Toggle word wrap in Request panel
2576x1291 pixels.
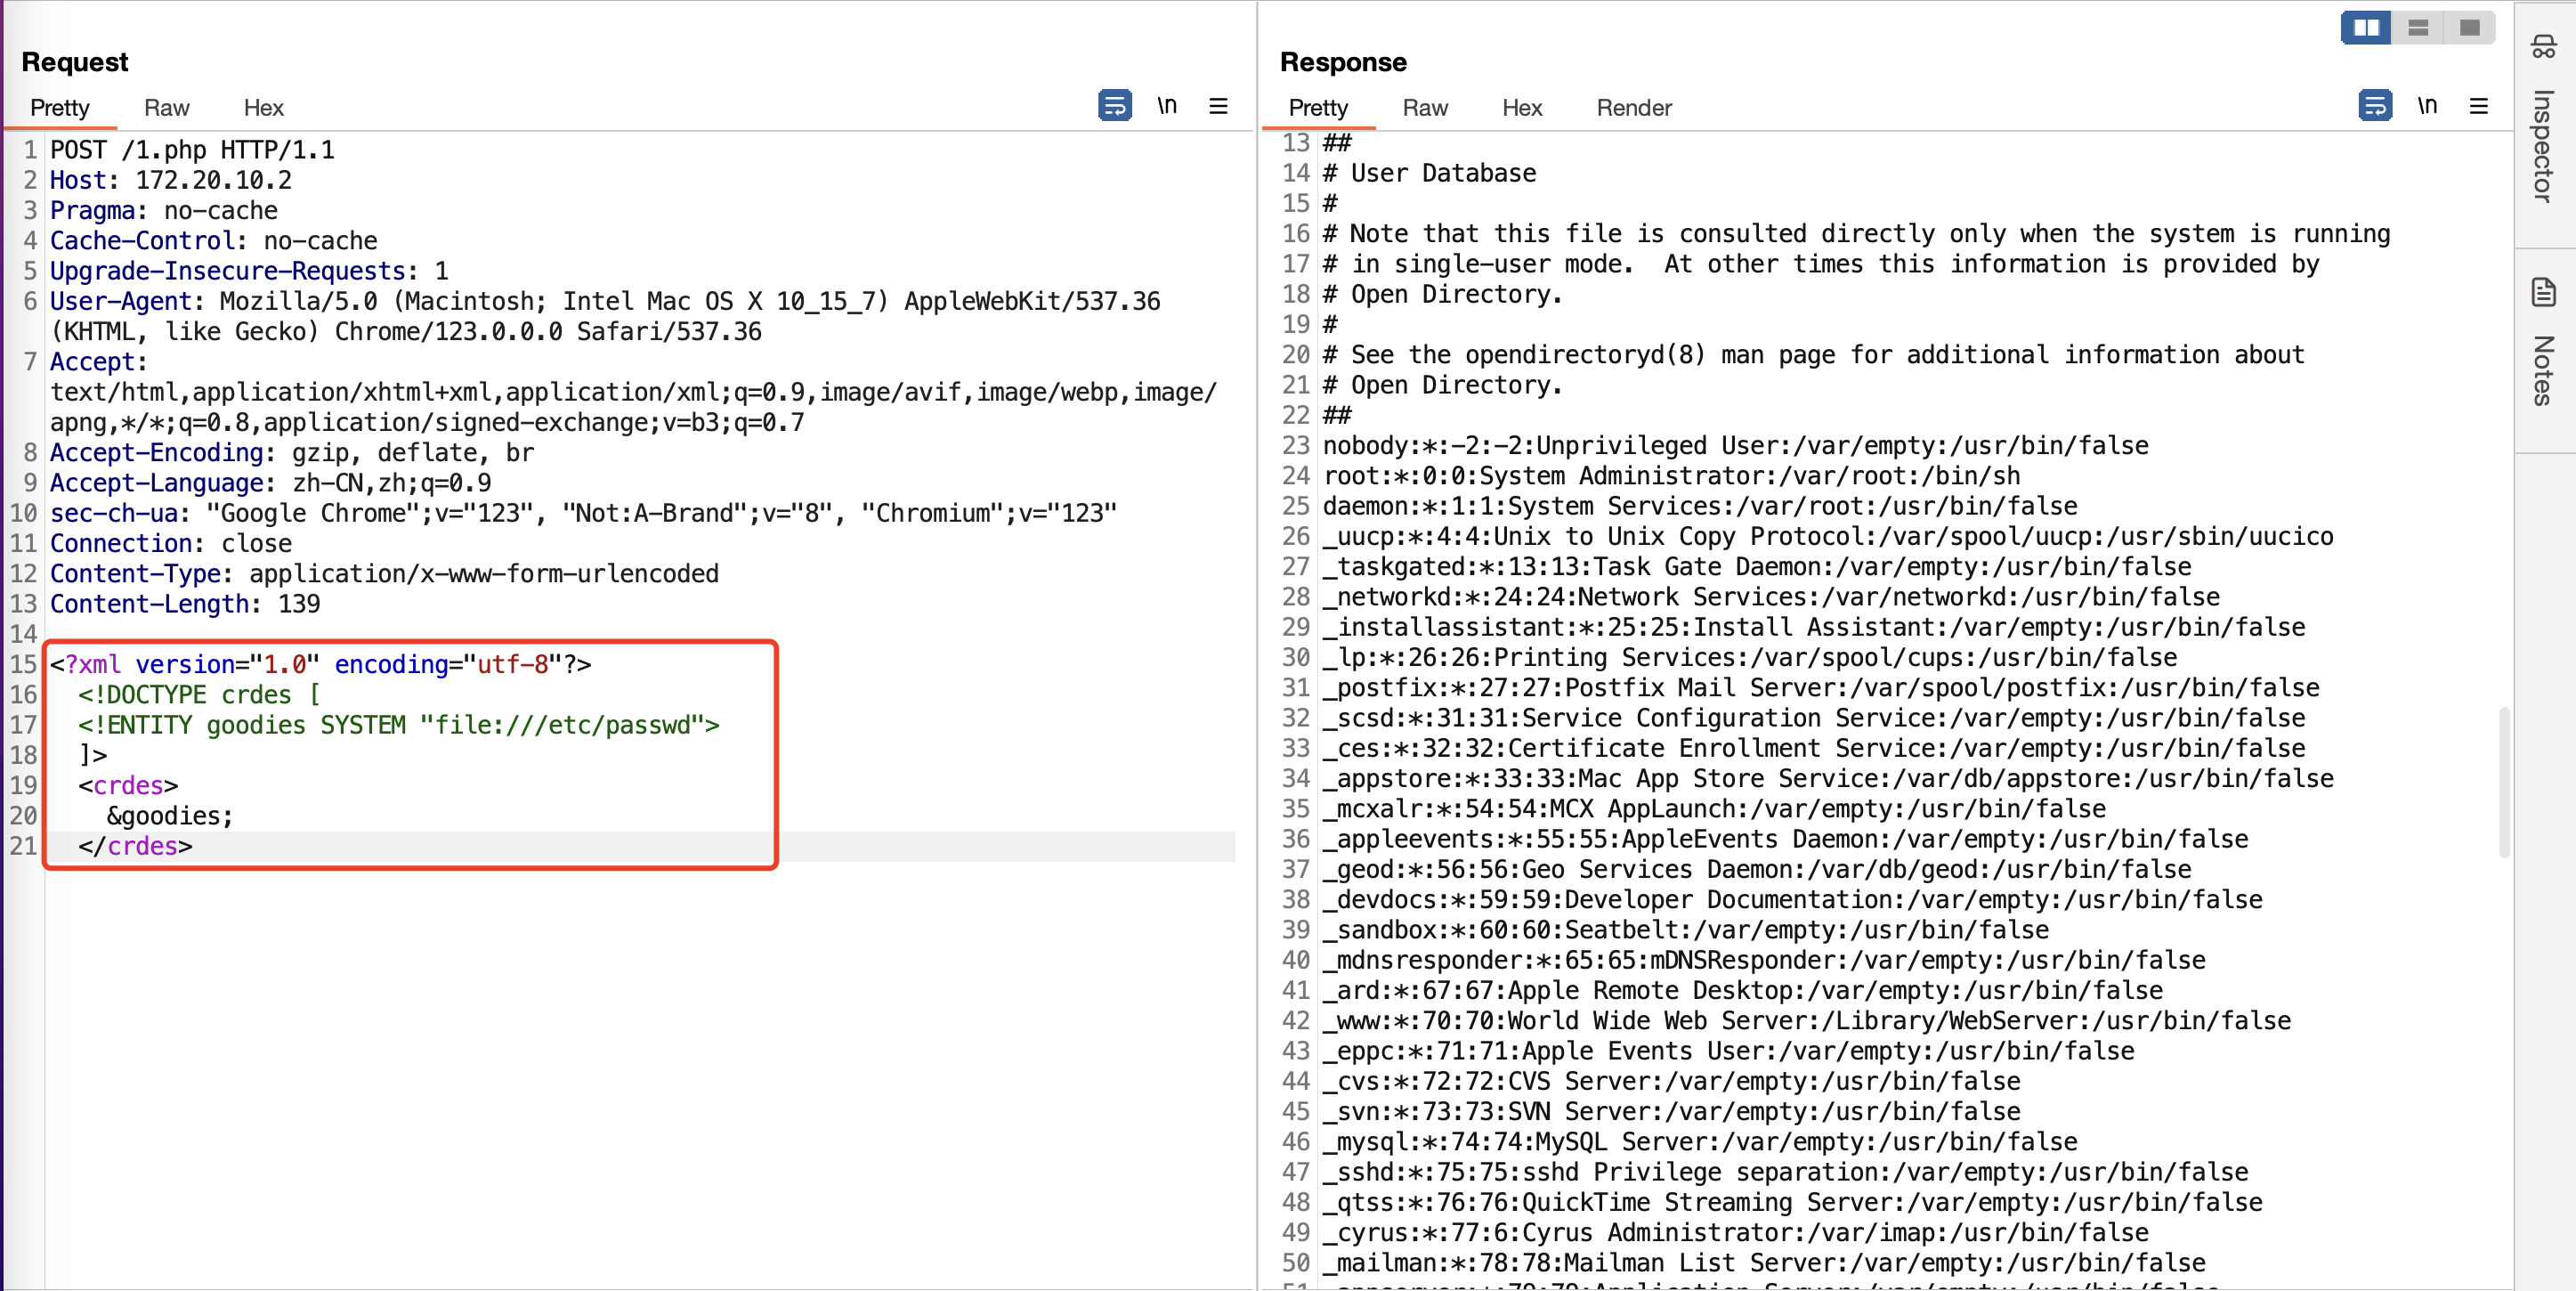coord(1114,105)
